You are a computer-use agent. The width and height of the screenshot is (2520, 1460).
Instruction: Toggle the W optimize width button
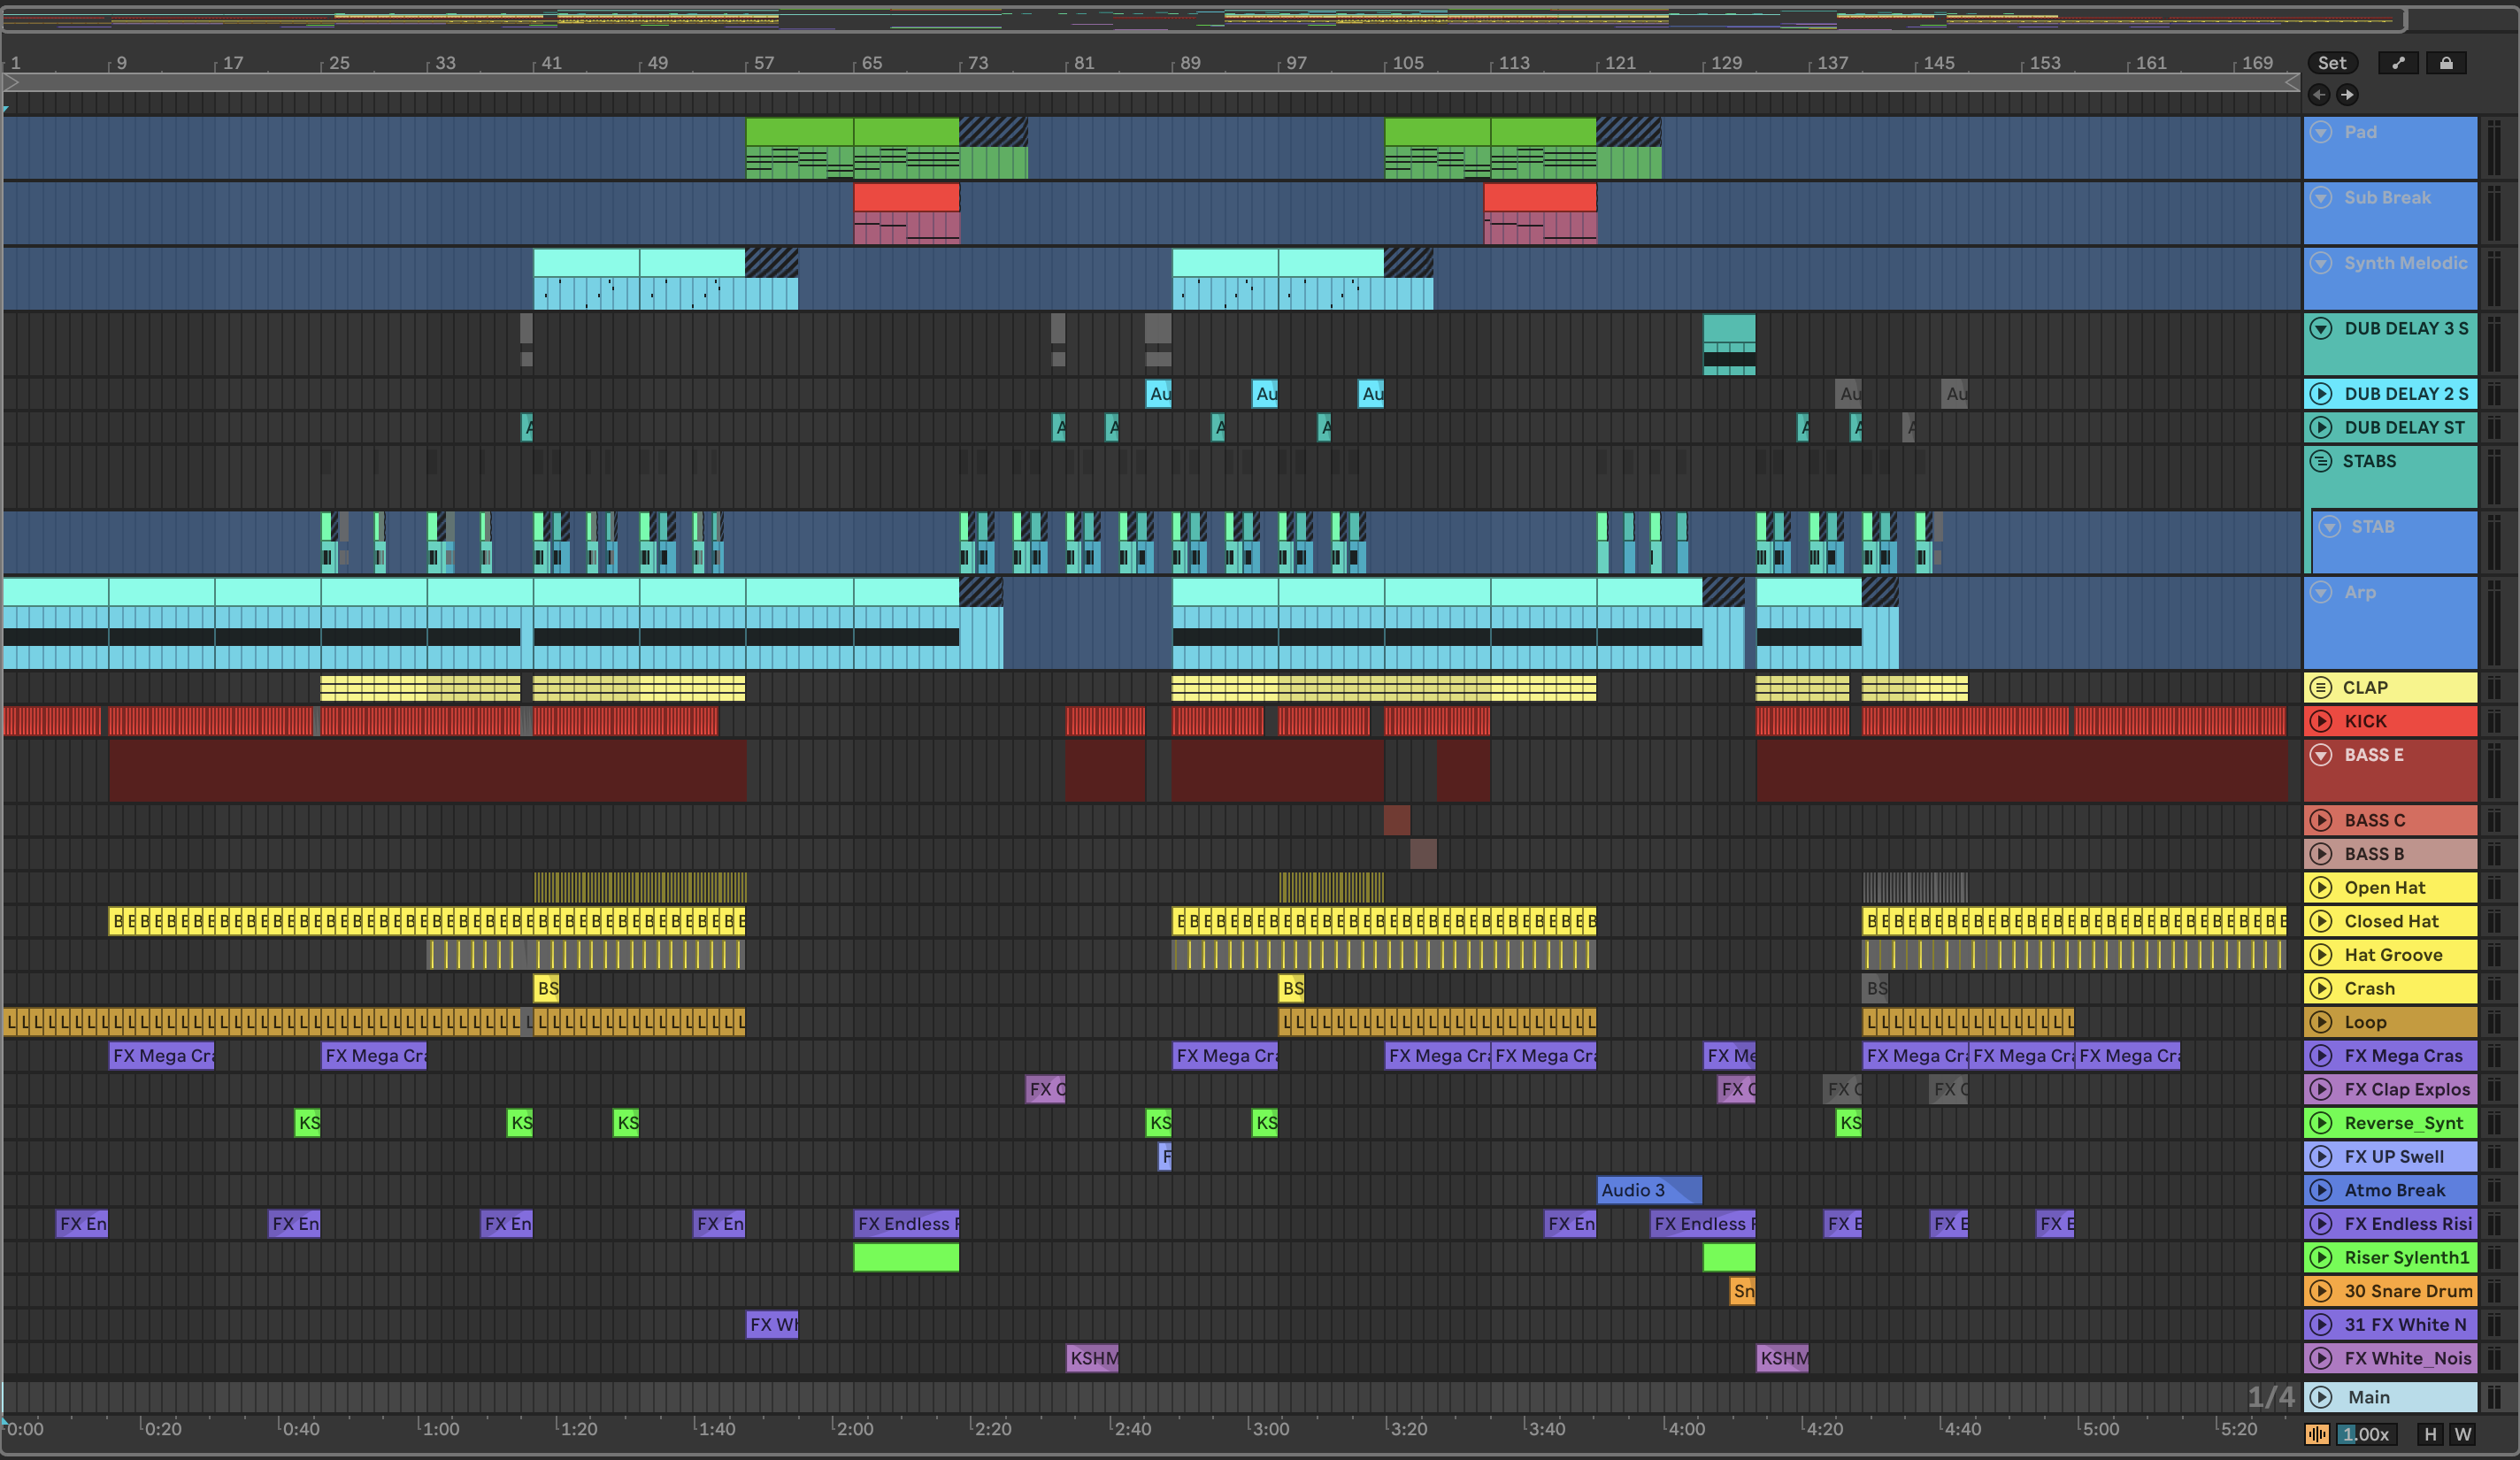click(2462, 1434)
